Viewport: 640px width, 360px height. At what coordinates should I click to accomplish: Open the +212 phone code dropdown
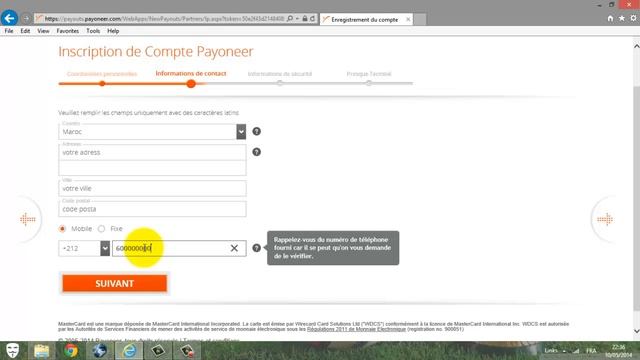(x=105, y=248)
